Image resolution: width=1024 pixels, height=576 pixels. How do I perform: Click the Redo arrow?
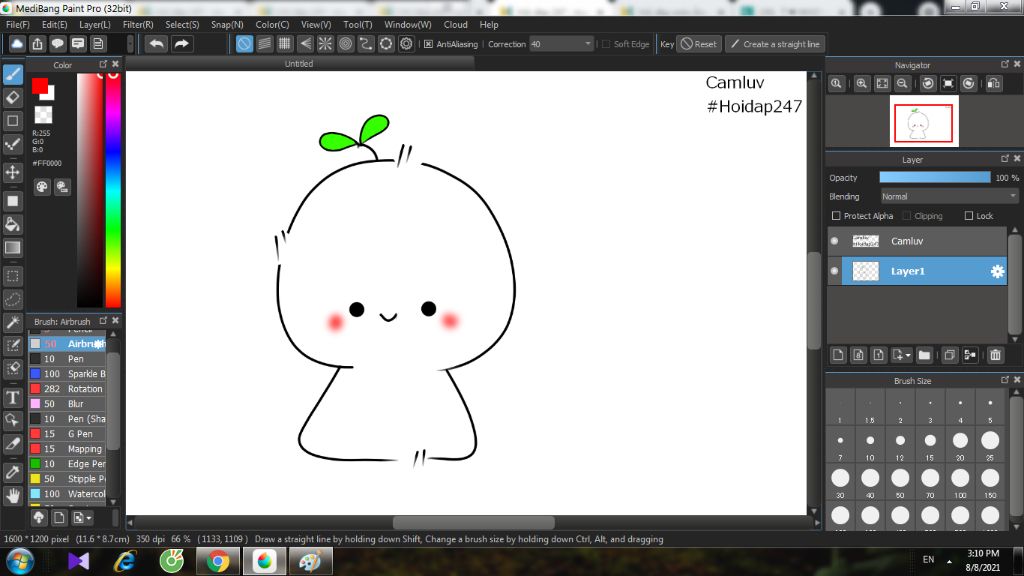pyautogui.click(x=181, y=44)
